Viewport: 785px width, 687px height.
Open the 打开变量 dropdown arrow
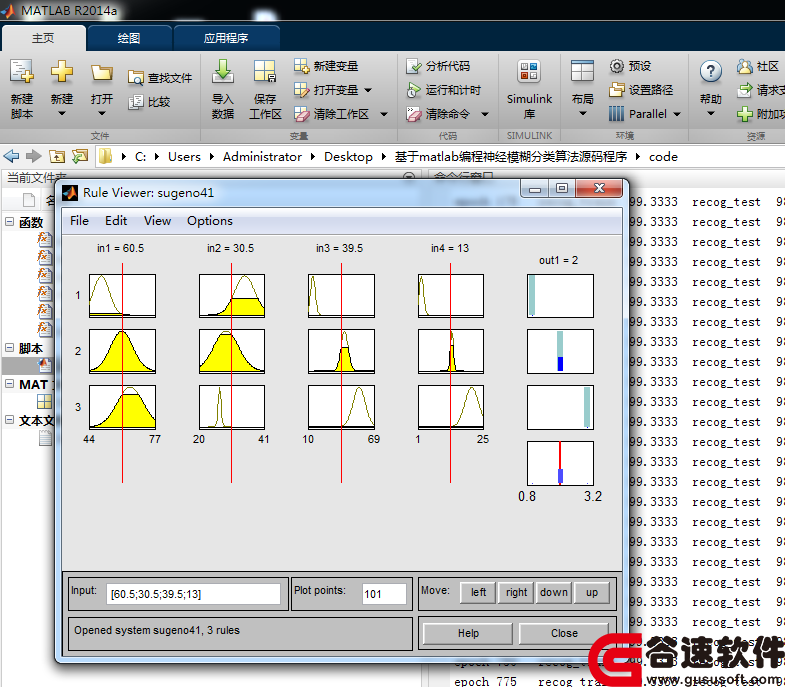tap(368, 90)
